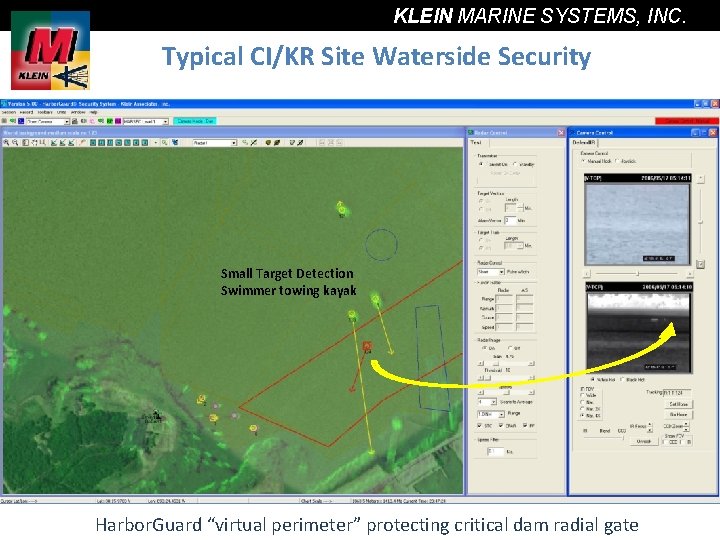Click the pencil icon in chart toolbar

pos(83,143)
